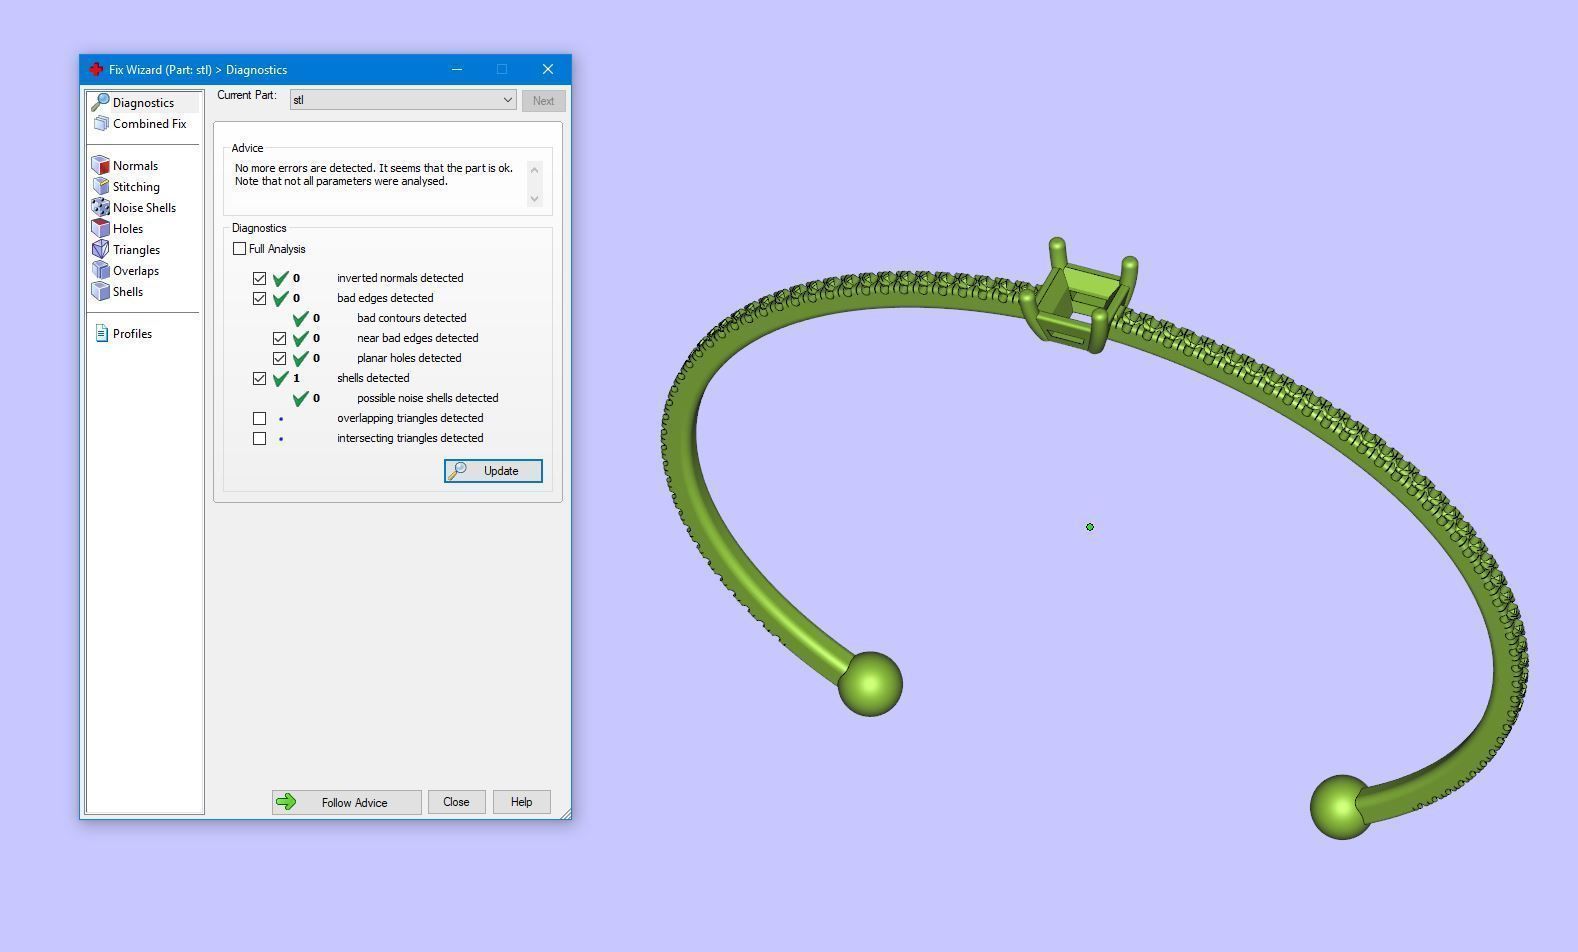Open the Combined Fix page label
Screen dimensions: 1578x952
149,124
